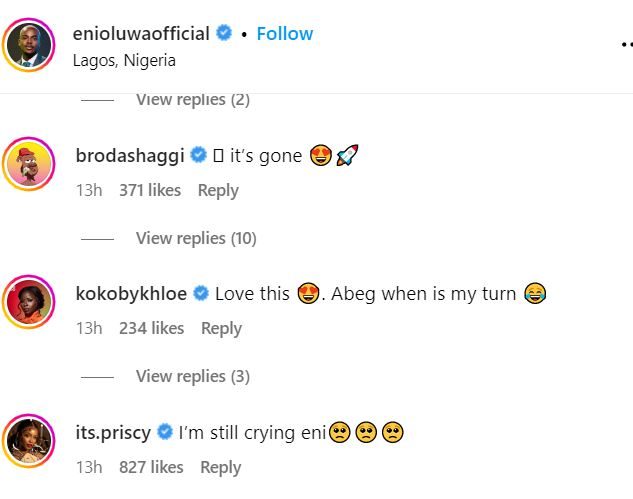This screenshot has width=633, height=499.
Task: Open kokobykhloe's avatar
Action: pos(29,305)
